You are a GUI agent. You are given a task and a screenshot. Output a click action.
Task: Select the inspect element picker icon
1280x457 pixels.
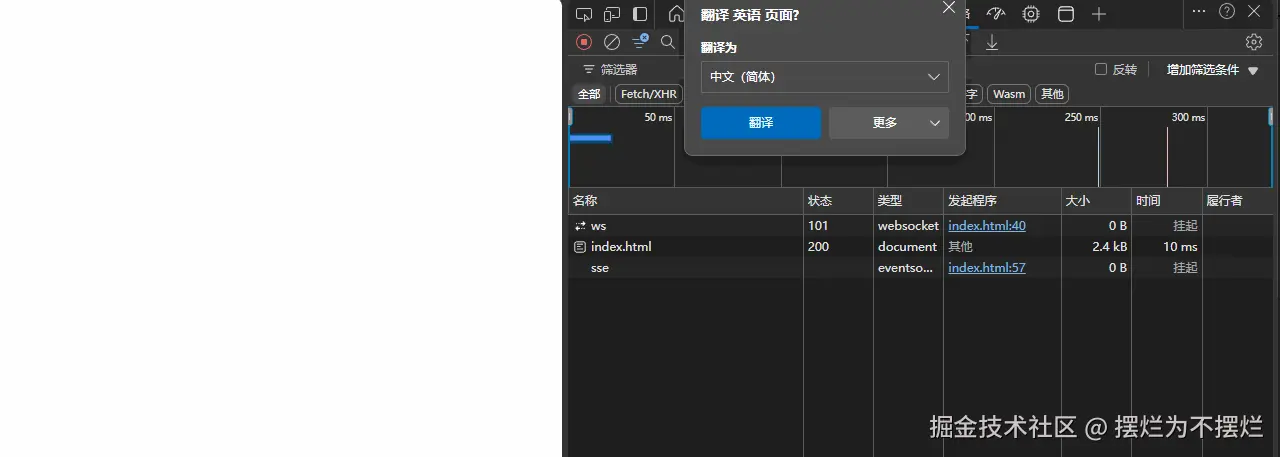click(x=584, y=14)
